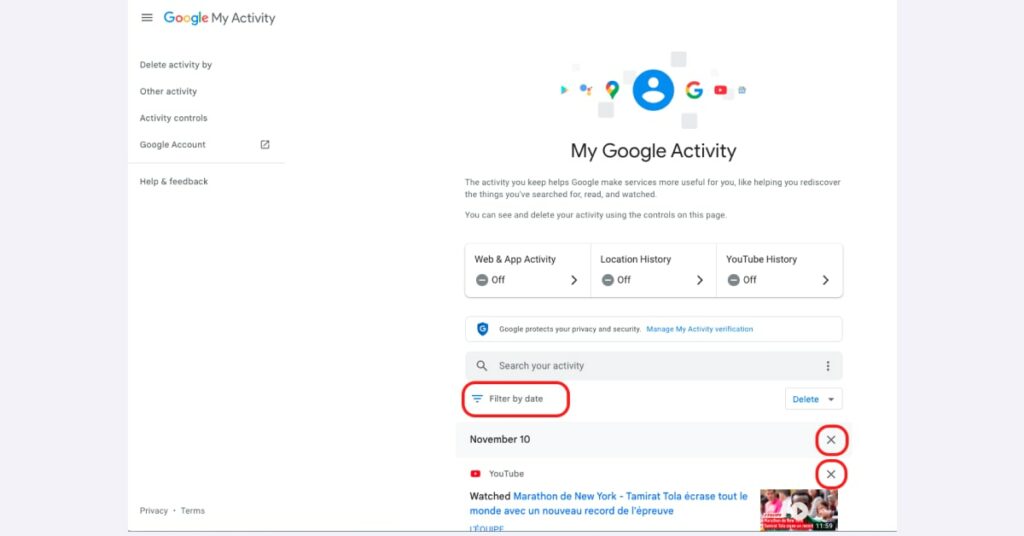Click Manage My Activity verification link

coord(699,329)
